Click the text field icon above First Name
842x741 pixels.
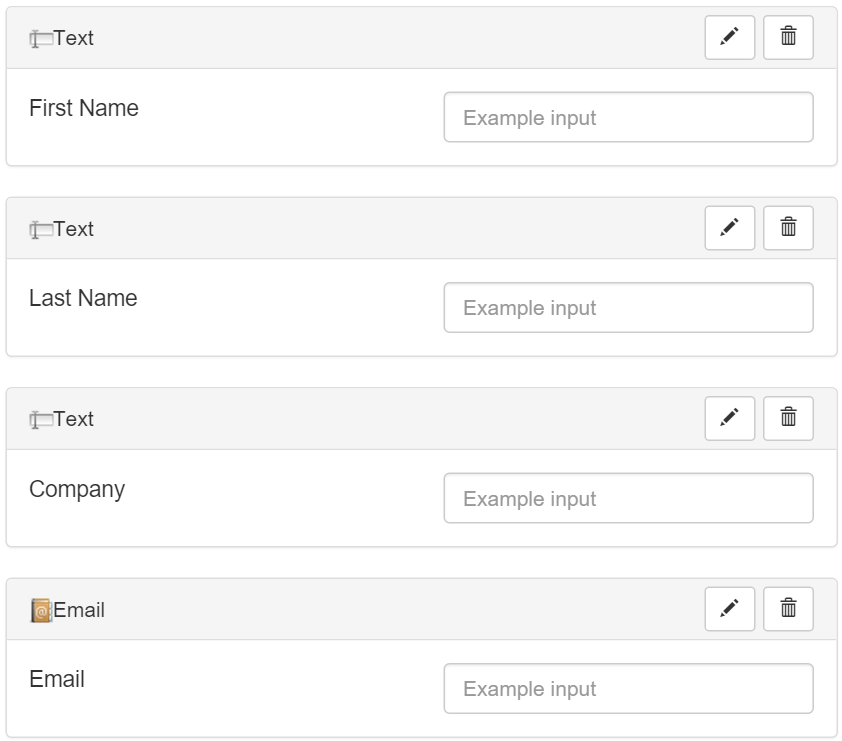[x=41, y=39]
